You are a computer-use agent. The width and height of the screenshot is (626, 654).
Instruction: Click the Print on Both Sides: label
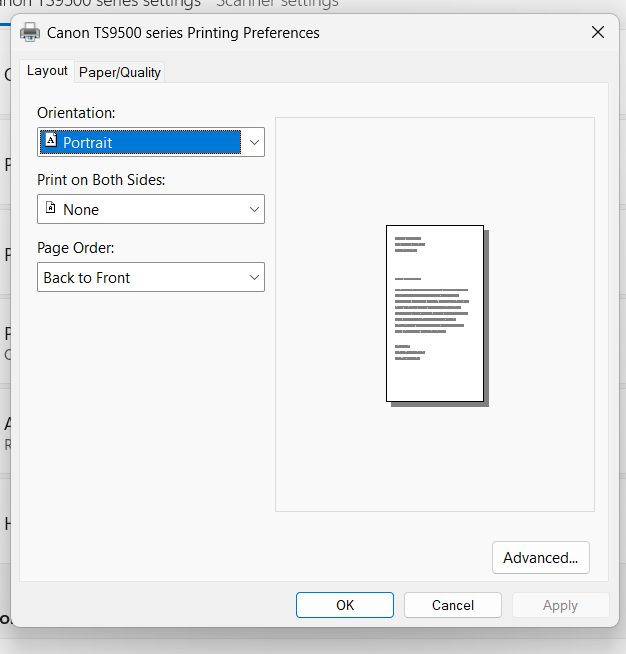click(101, 180)
